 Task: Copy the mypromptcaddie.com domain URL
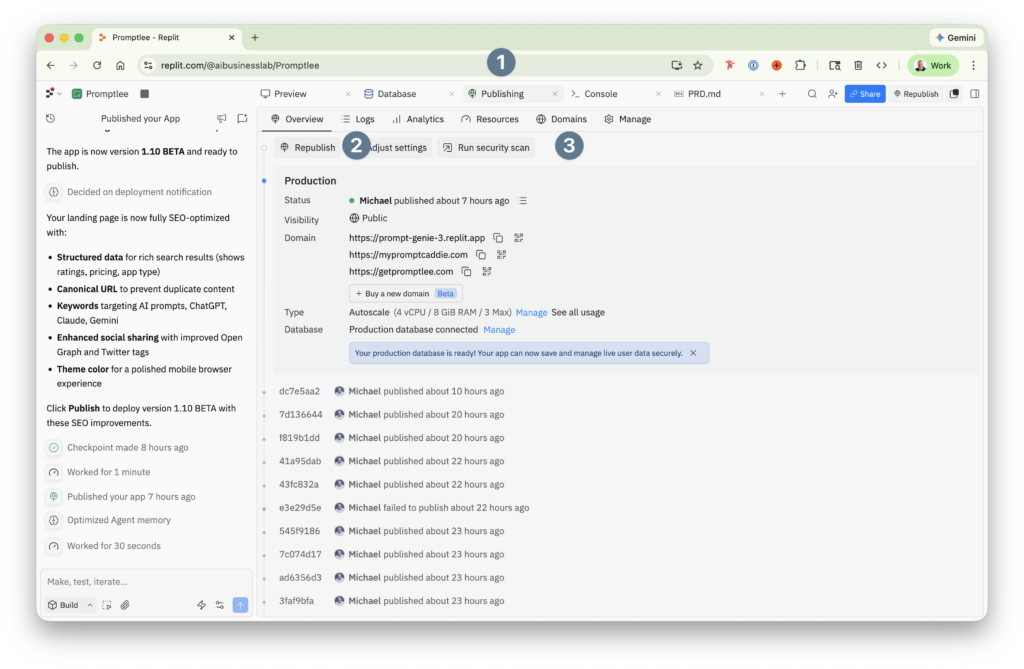[481, 255]
